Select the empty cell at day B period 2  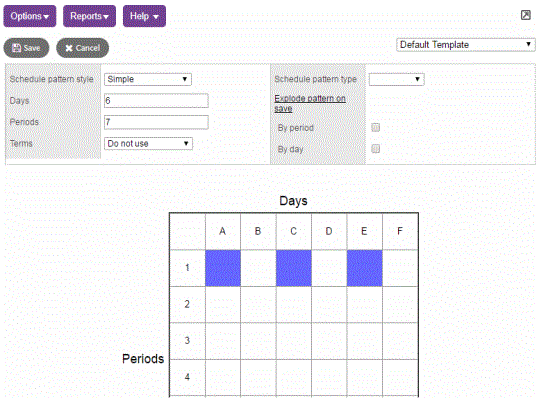[258, 304]
